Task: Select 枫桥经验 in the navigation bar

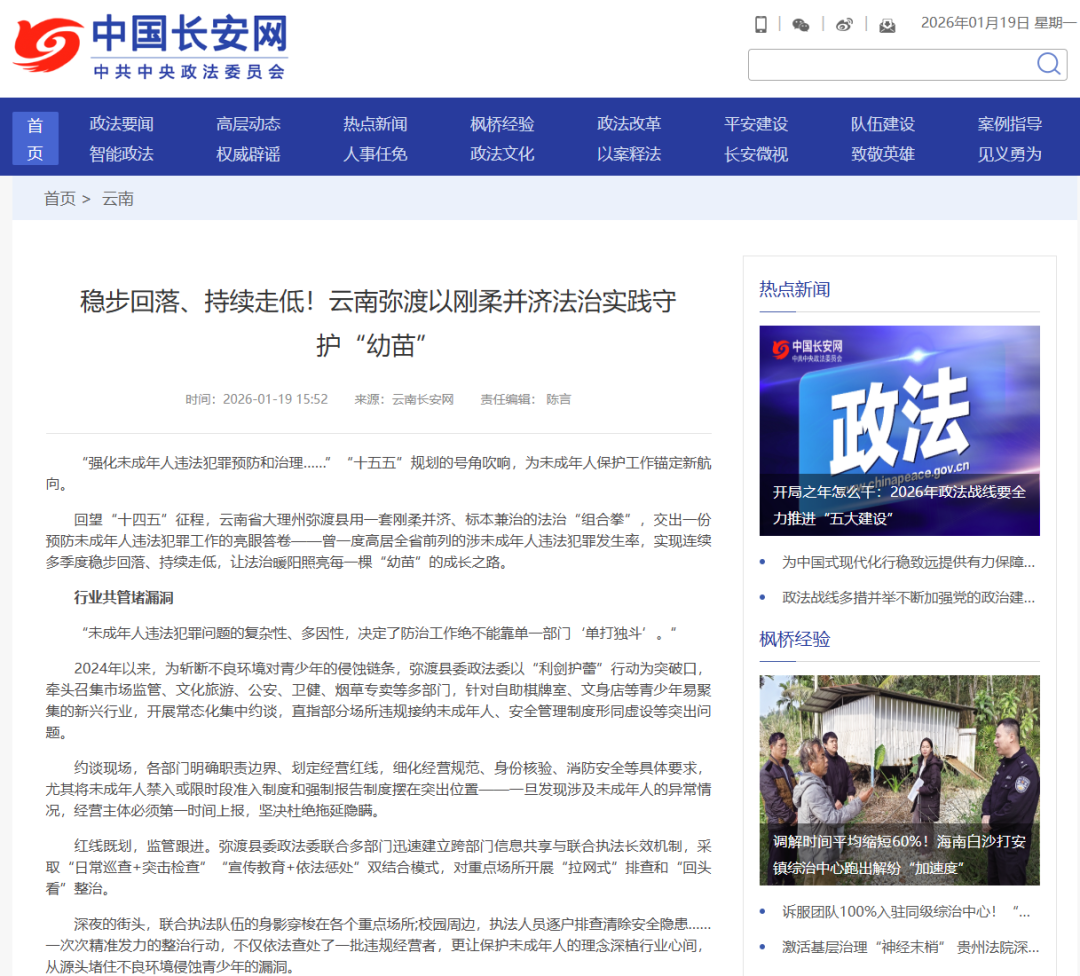Action: tap(502, 124)
